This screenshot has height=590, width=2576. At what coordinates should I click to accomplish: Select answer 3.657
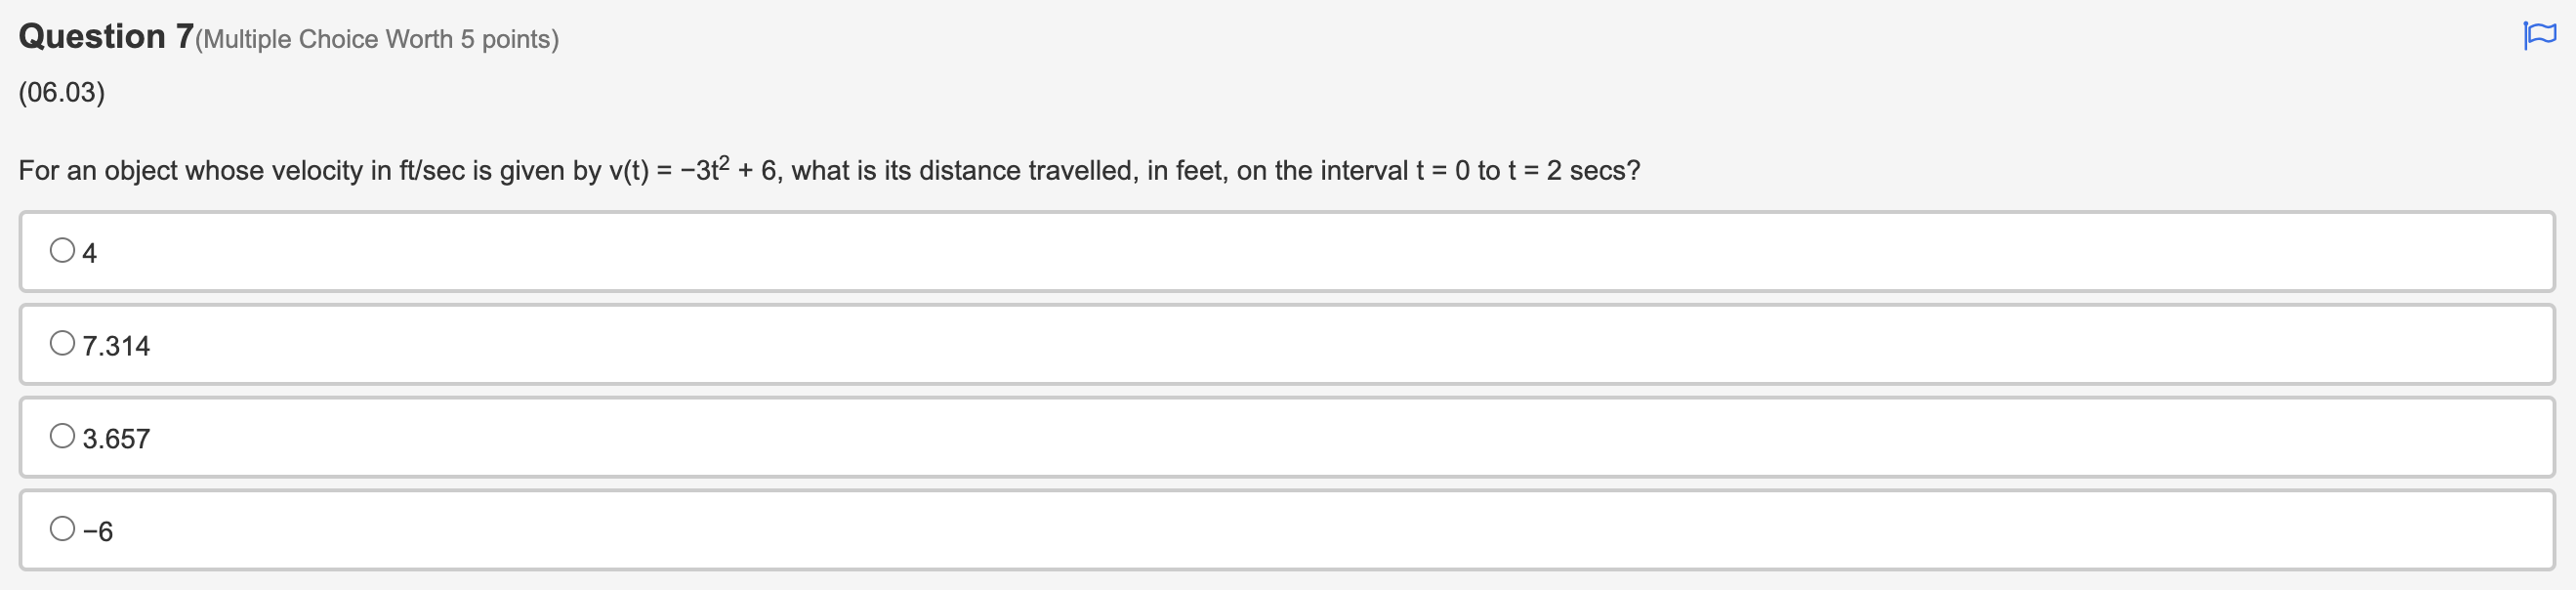coord(62,434)
